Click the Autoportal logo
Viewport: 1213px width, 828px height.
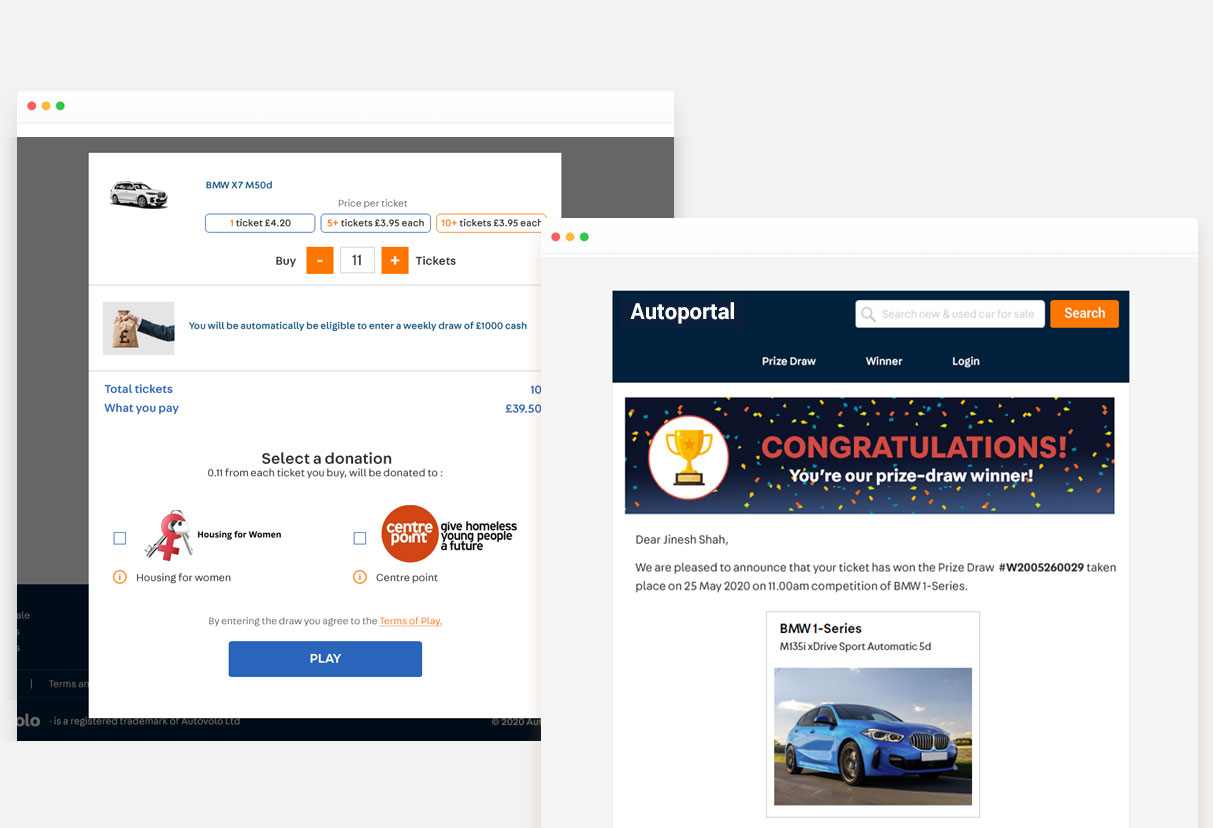pyautogui.click(x=681, y=312)
